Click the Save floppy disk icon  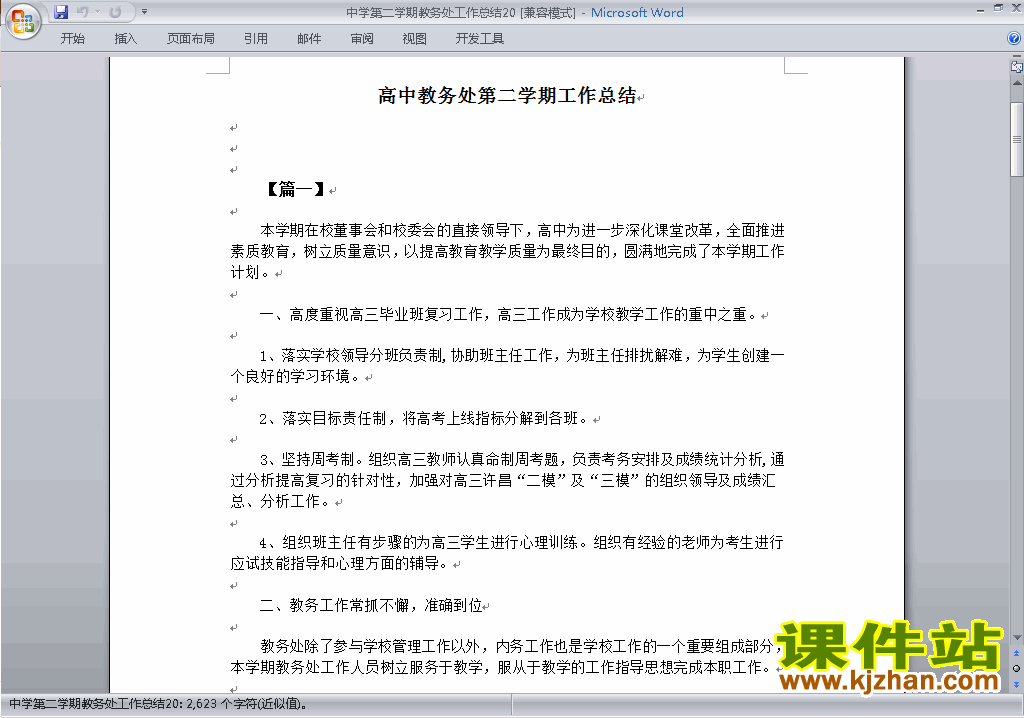61,12
